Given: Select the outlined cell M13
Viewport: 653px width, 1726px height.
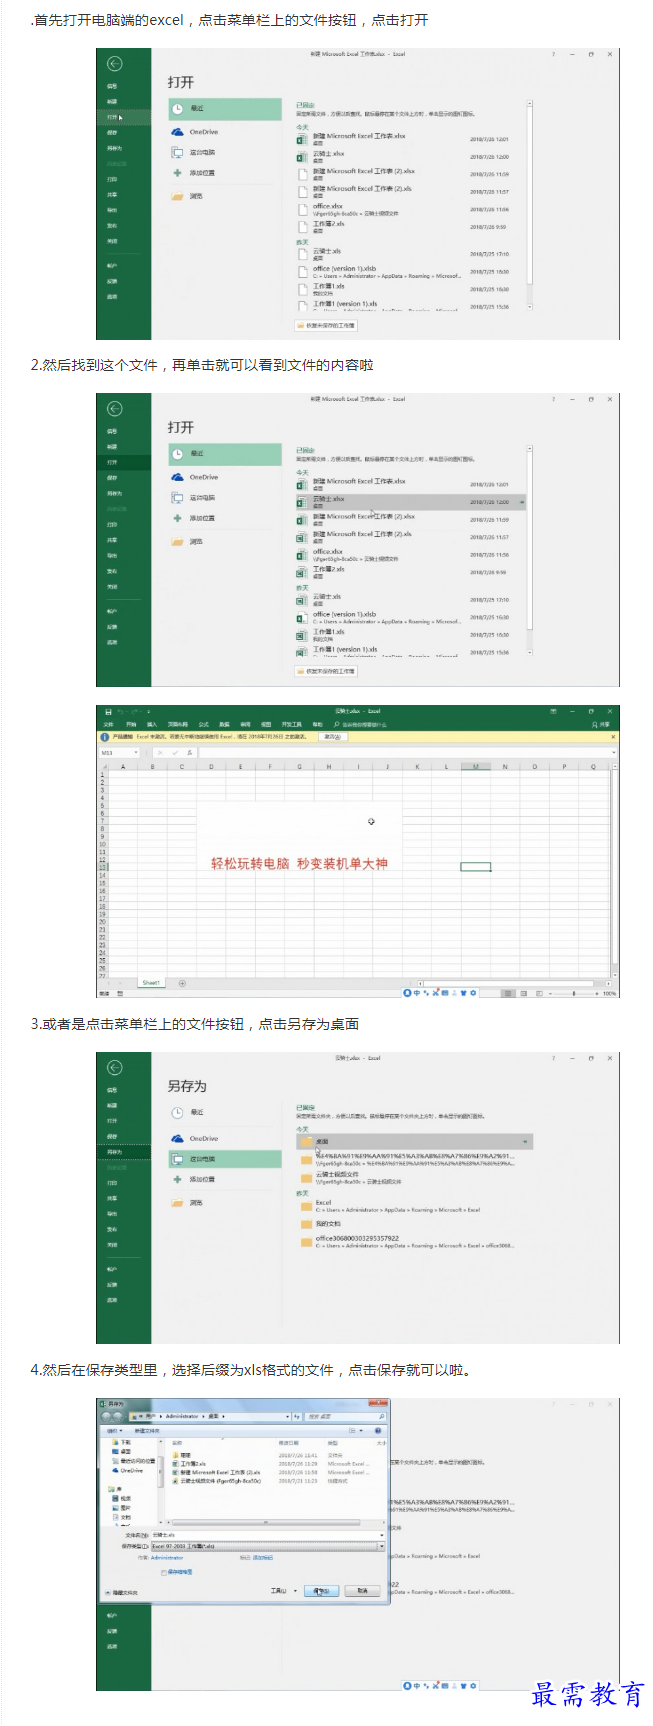Looking at the screenshot, I should click(475, 867).
